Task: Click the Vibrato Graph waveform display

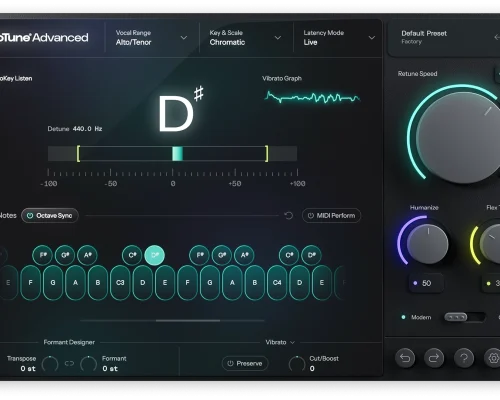Action: click(312, 97)
